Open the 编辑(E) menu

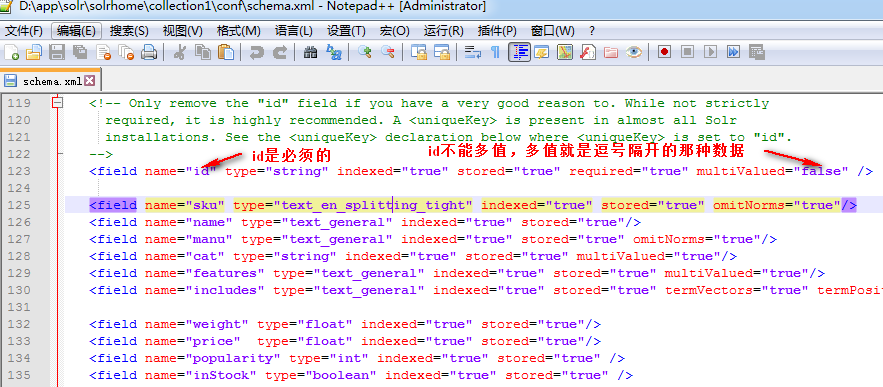[76, 30]
